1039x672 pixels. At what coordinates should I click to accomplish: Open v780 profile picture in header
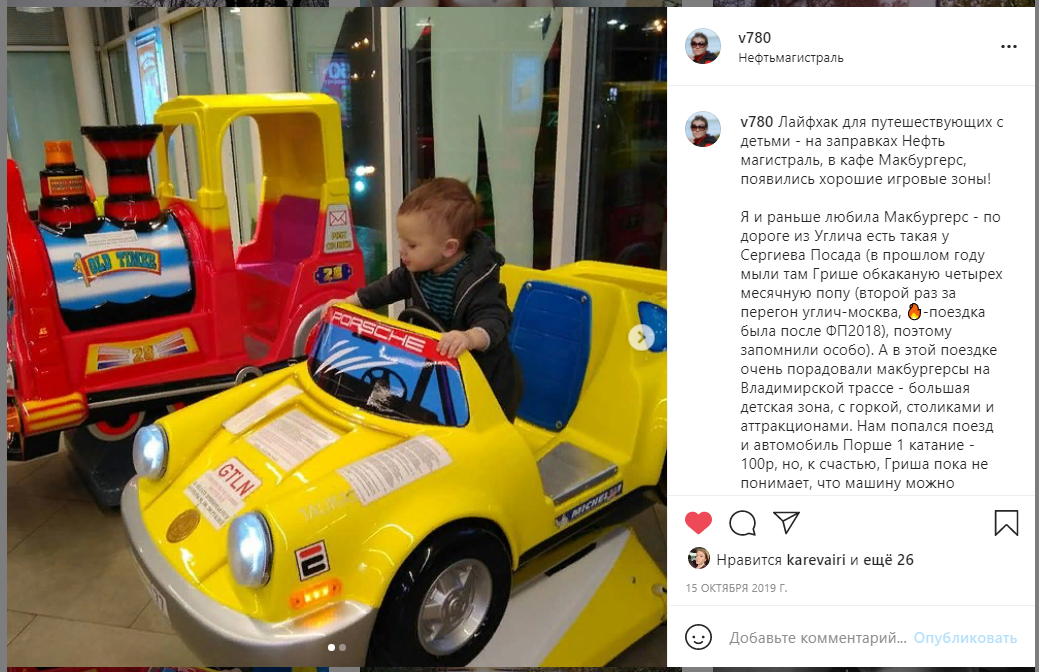coord(702,46)
